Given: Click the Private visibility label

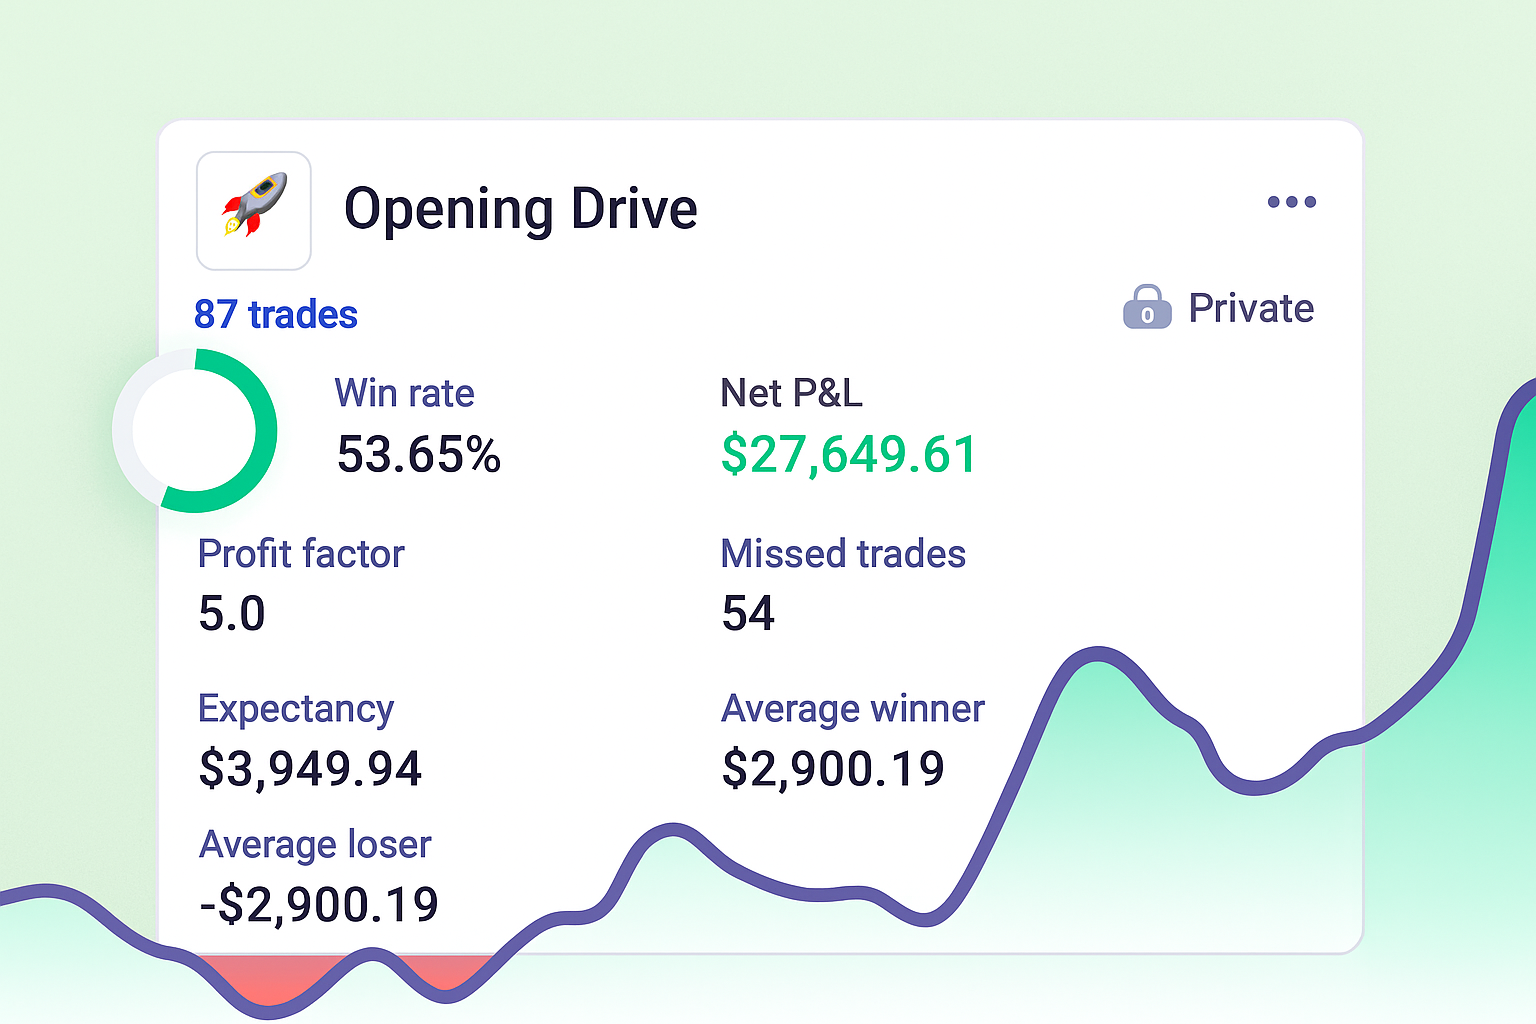Looking at the screenshot, I should click(1251, 308).
